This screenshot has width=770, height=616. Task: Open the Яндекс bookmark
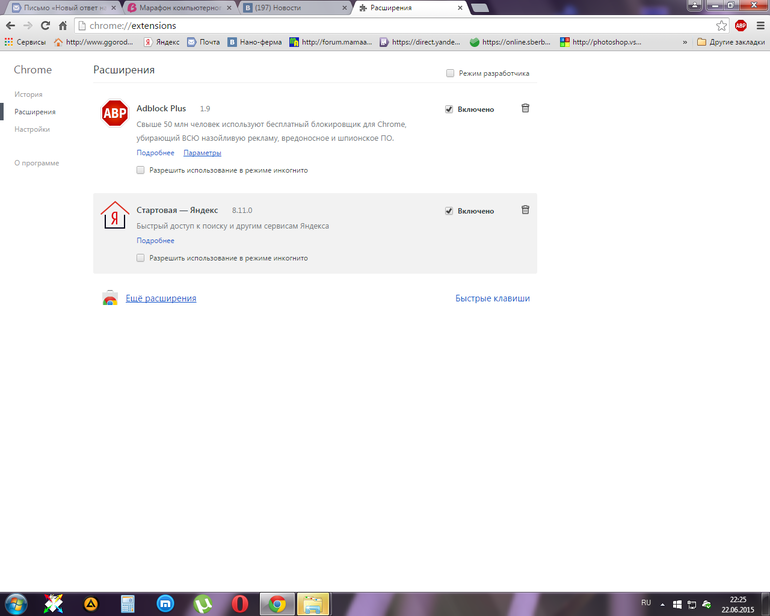pyautogui.click(x=162, y=42)
